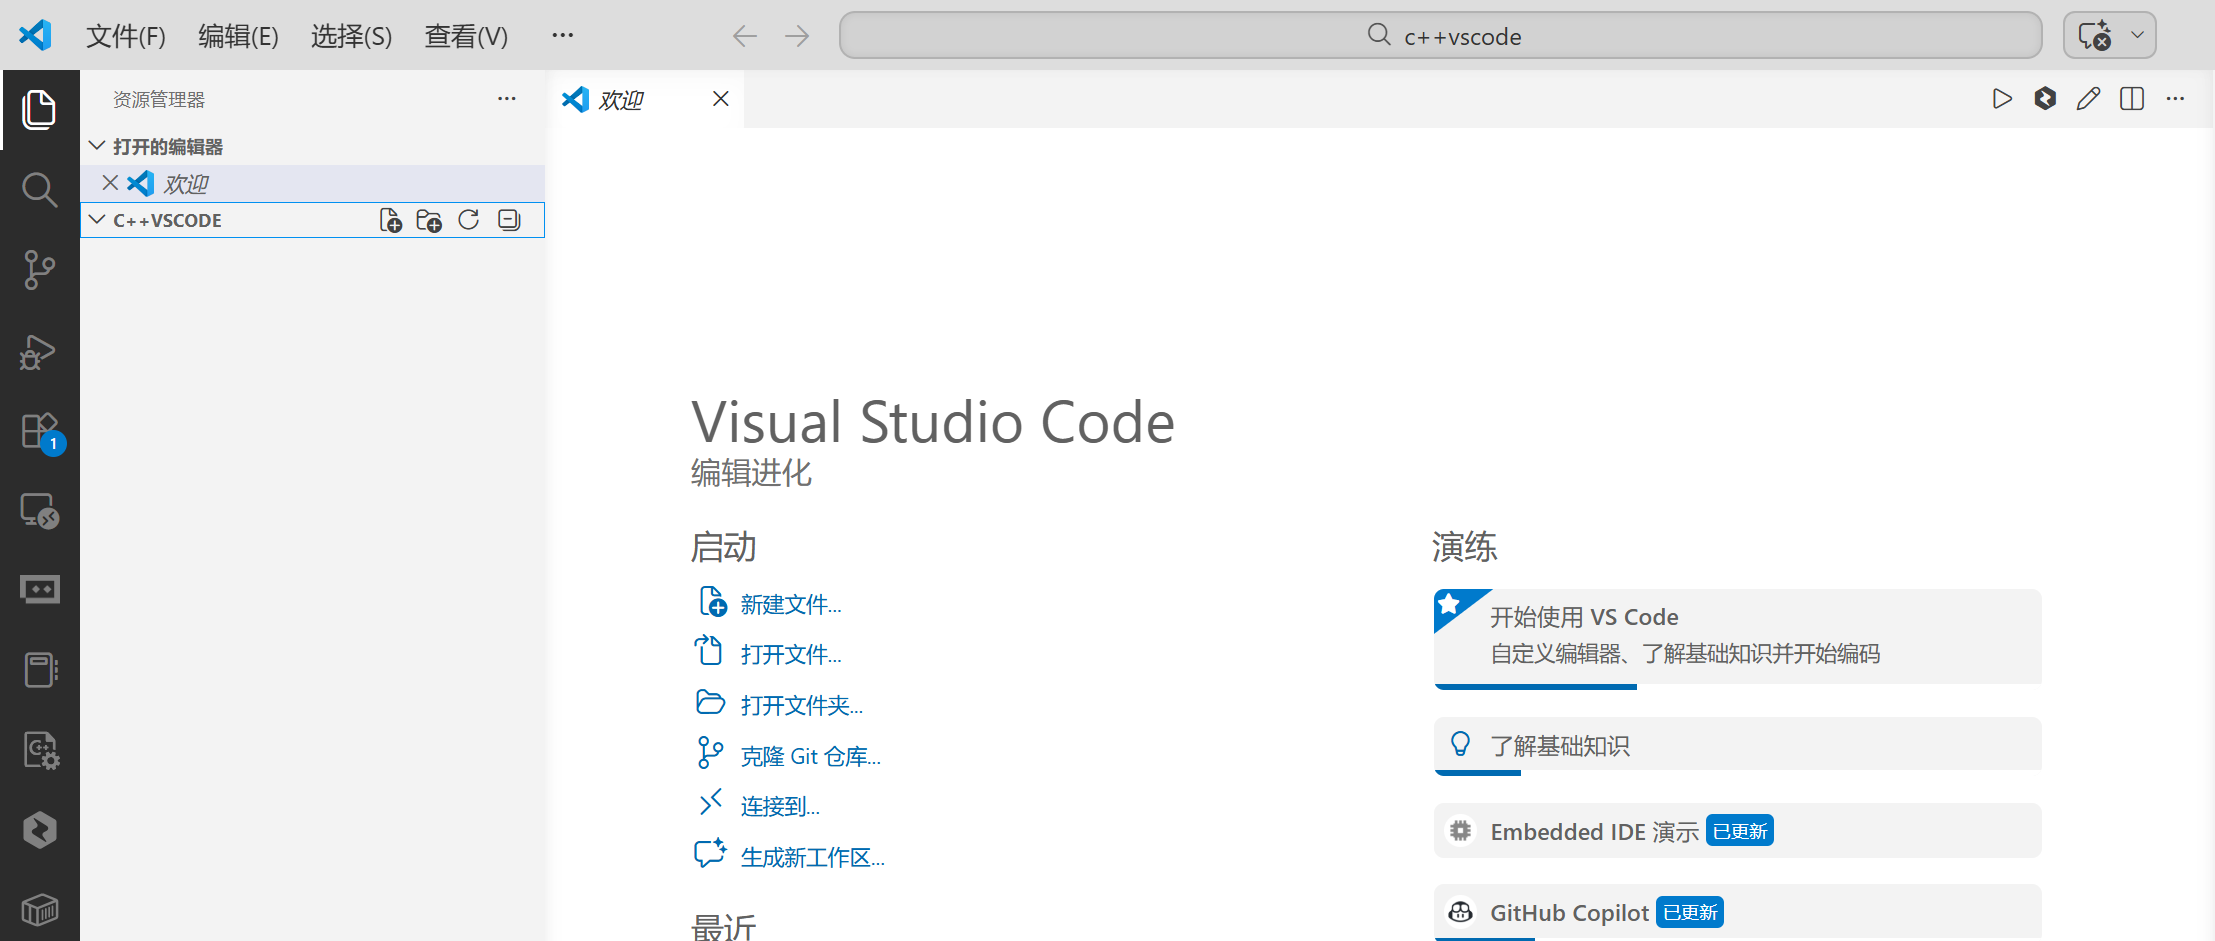Click the run triangle icon in the editor toolbar

[x=2002, y=99]
